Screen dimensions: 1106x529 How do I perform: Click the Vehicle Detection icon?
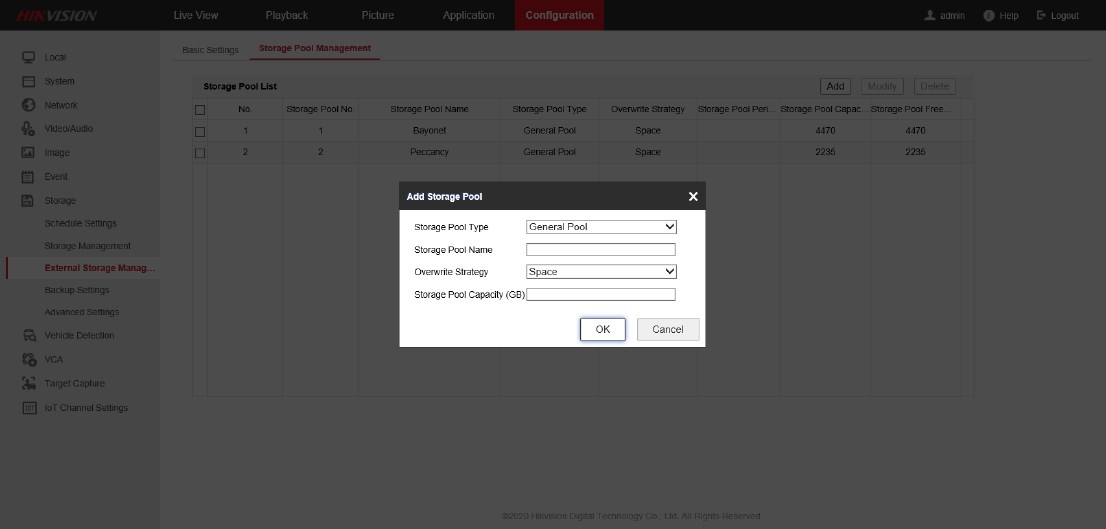29,336
